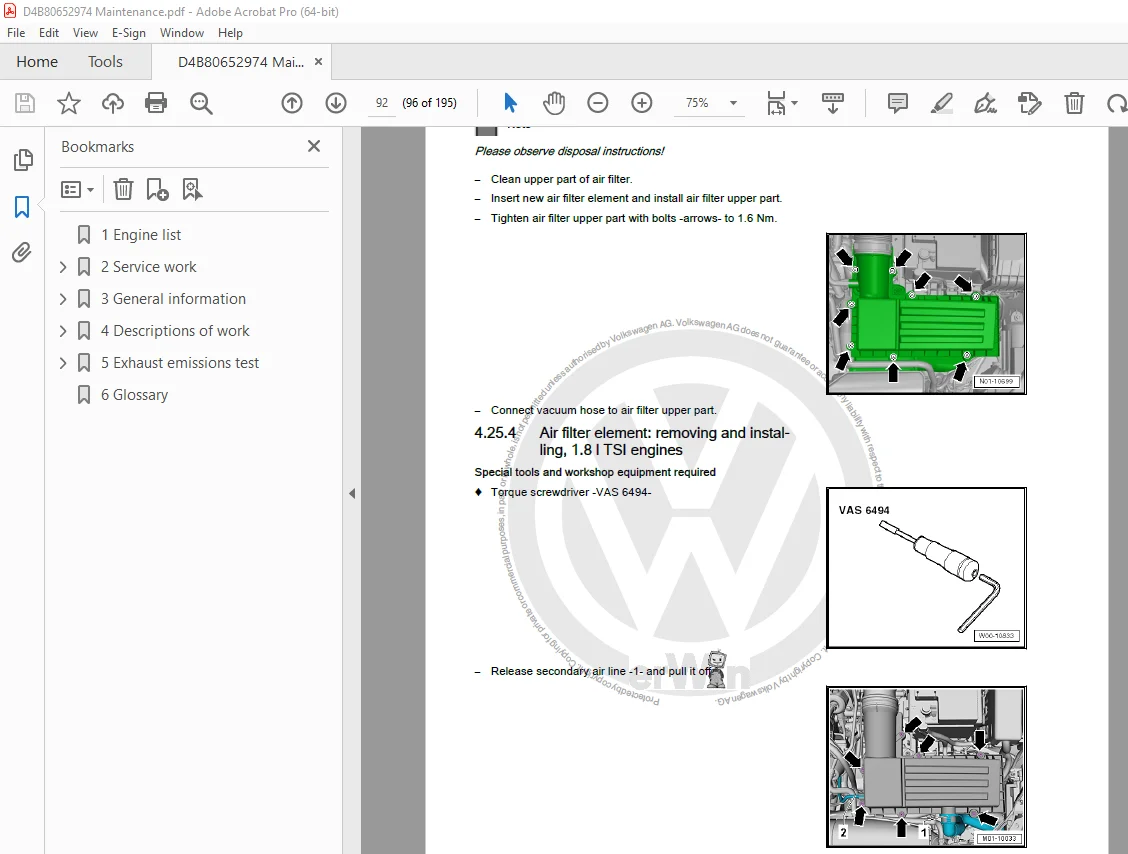Expand the 5 Exhaust emissions test bookmark

point(63,363)
